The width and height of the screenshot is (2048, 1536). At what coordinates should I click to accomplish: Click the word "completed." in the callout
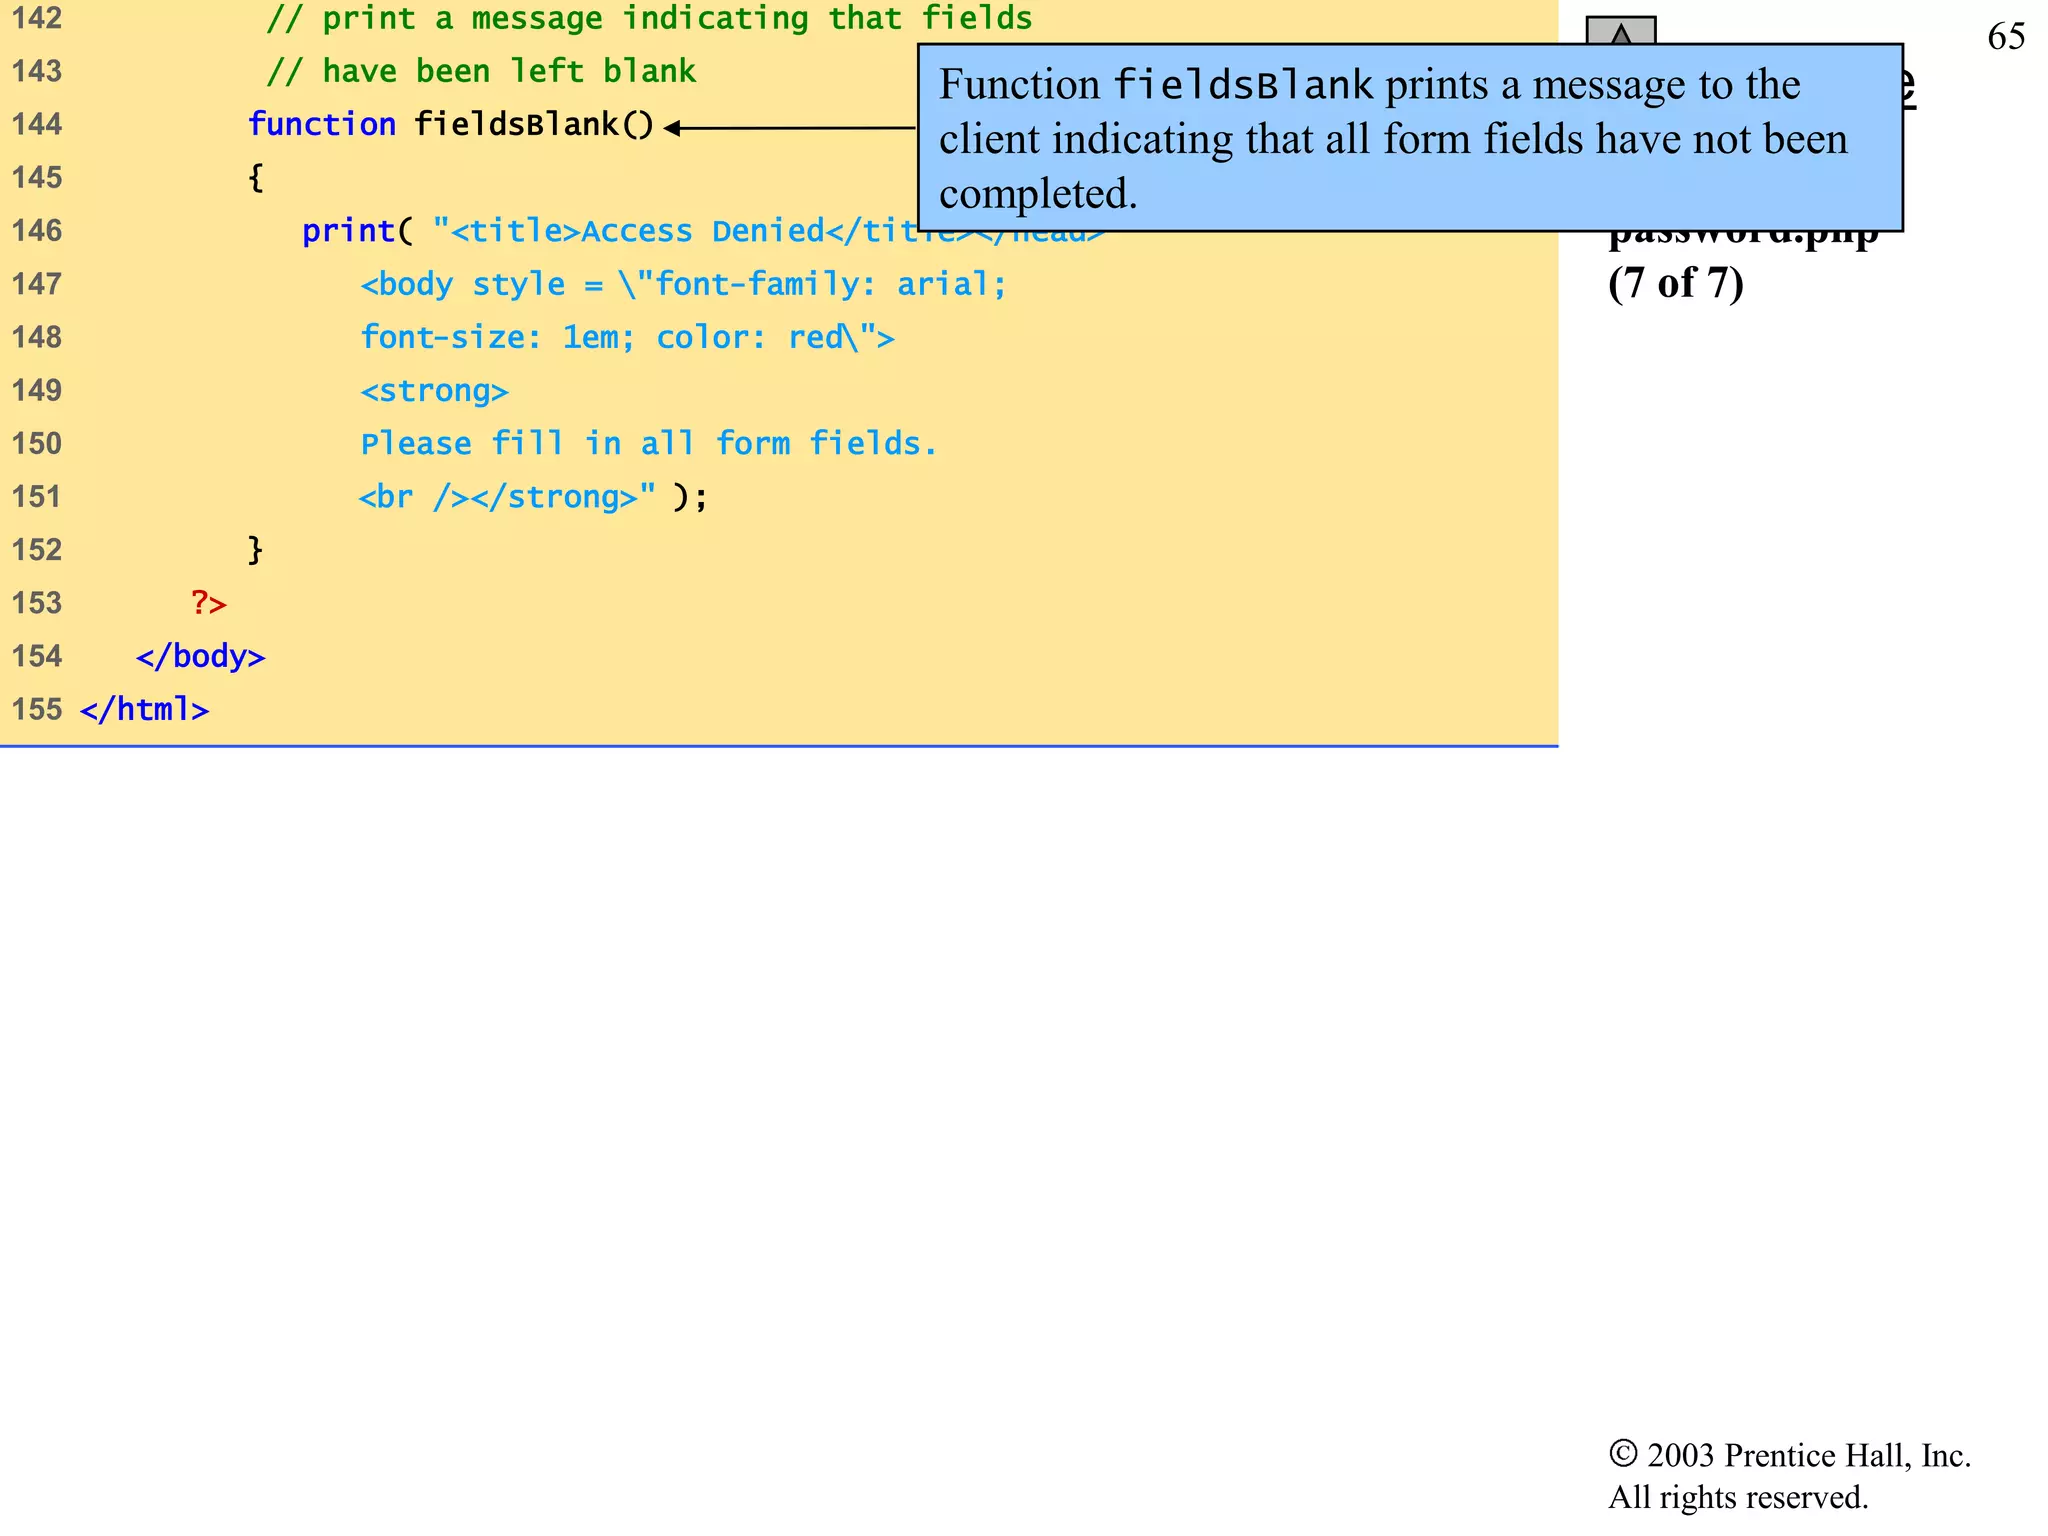(1038, 194)
